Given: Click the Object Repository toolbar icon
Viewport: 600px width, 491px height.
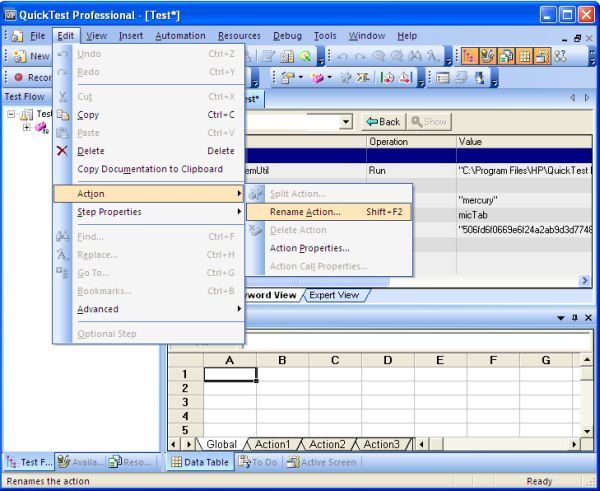Looking at the screenshot, I should tap(287, 56).
